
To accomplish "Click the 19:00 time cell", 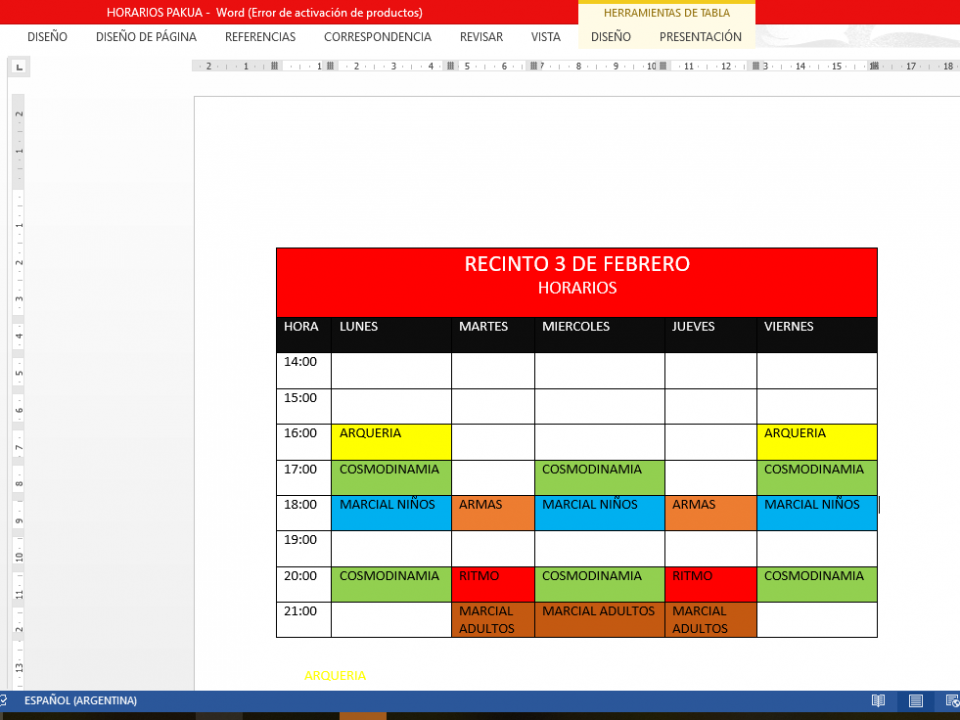I will [x=304, y=549].
